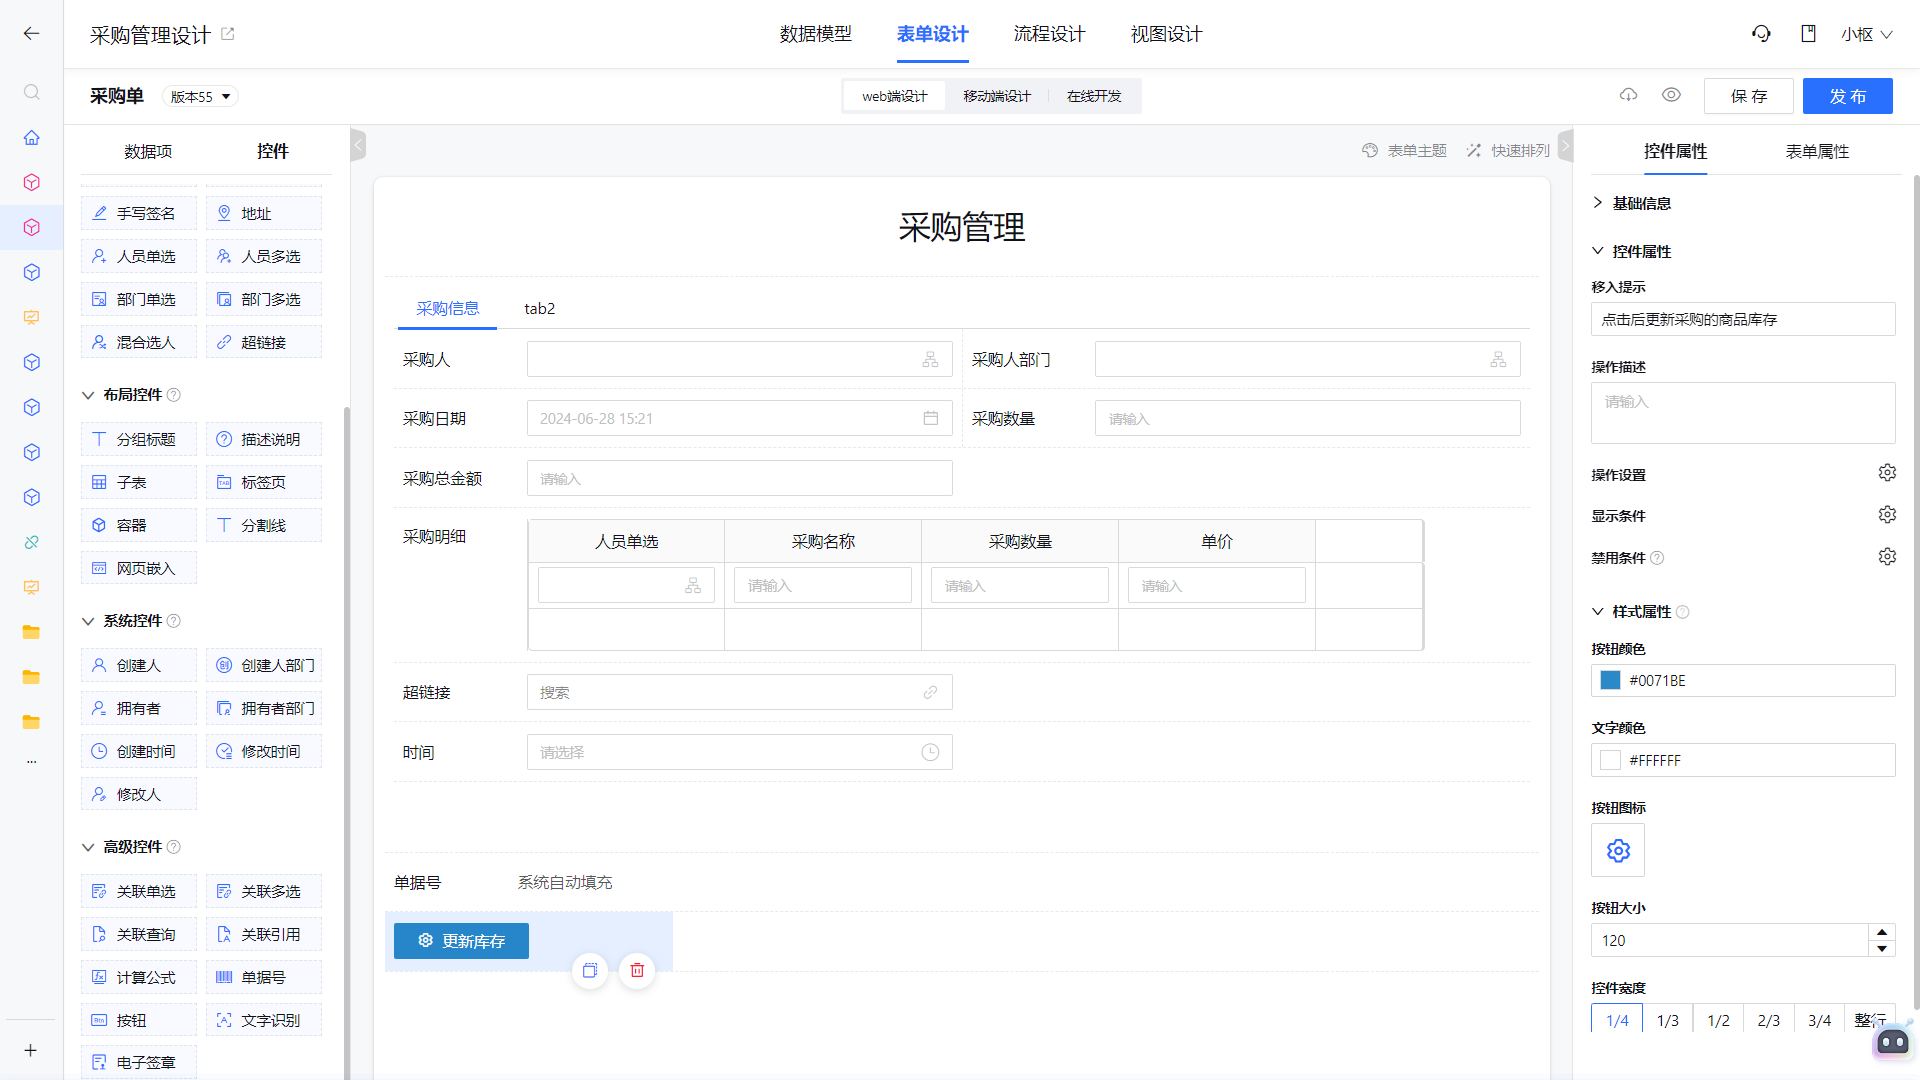Open the AI assistant robot icon
This screenshot has height=1080, width=1920.
coord(1892,1042)
